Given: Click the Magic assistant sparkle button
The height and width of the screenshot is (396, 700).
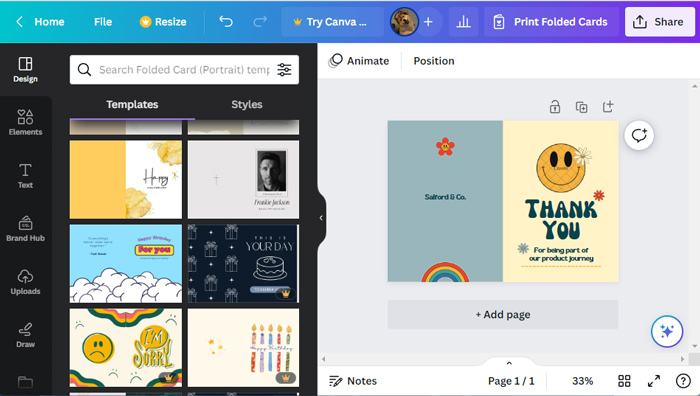Looking at the screenshot, I should coord(667,331).
